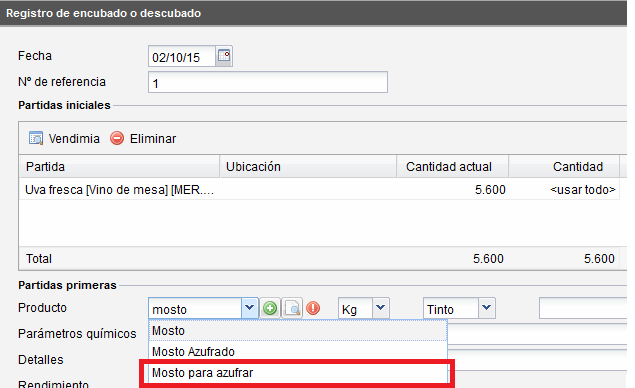Click the Eliminar button
The width and height of the screenshot is (635, 388).
pos(143,139)
